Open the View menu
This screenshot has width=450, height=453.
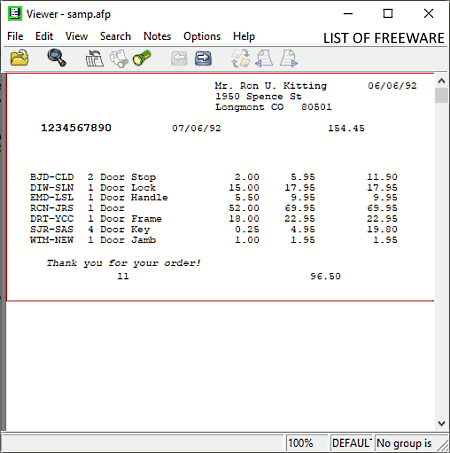click(x=77, y=36)
